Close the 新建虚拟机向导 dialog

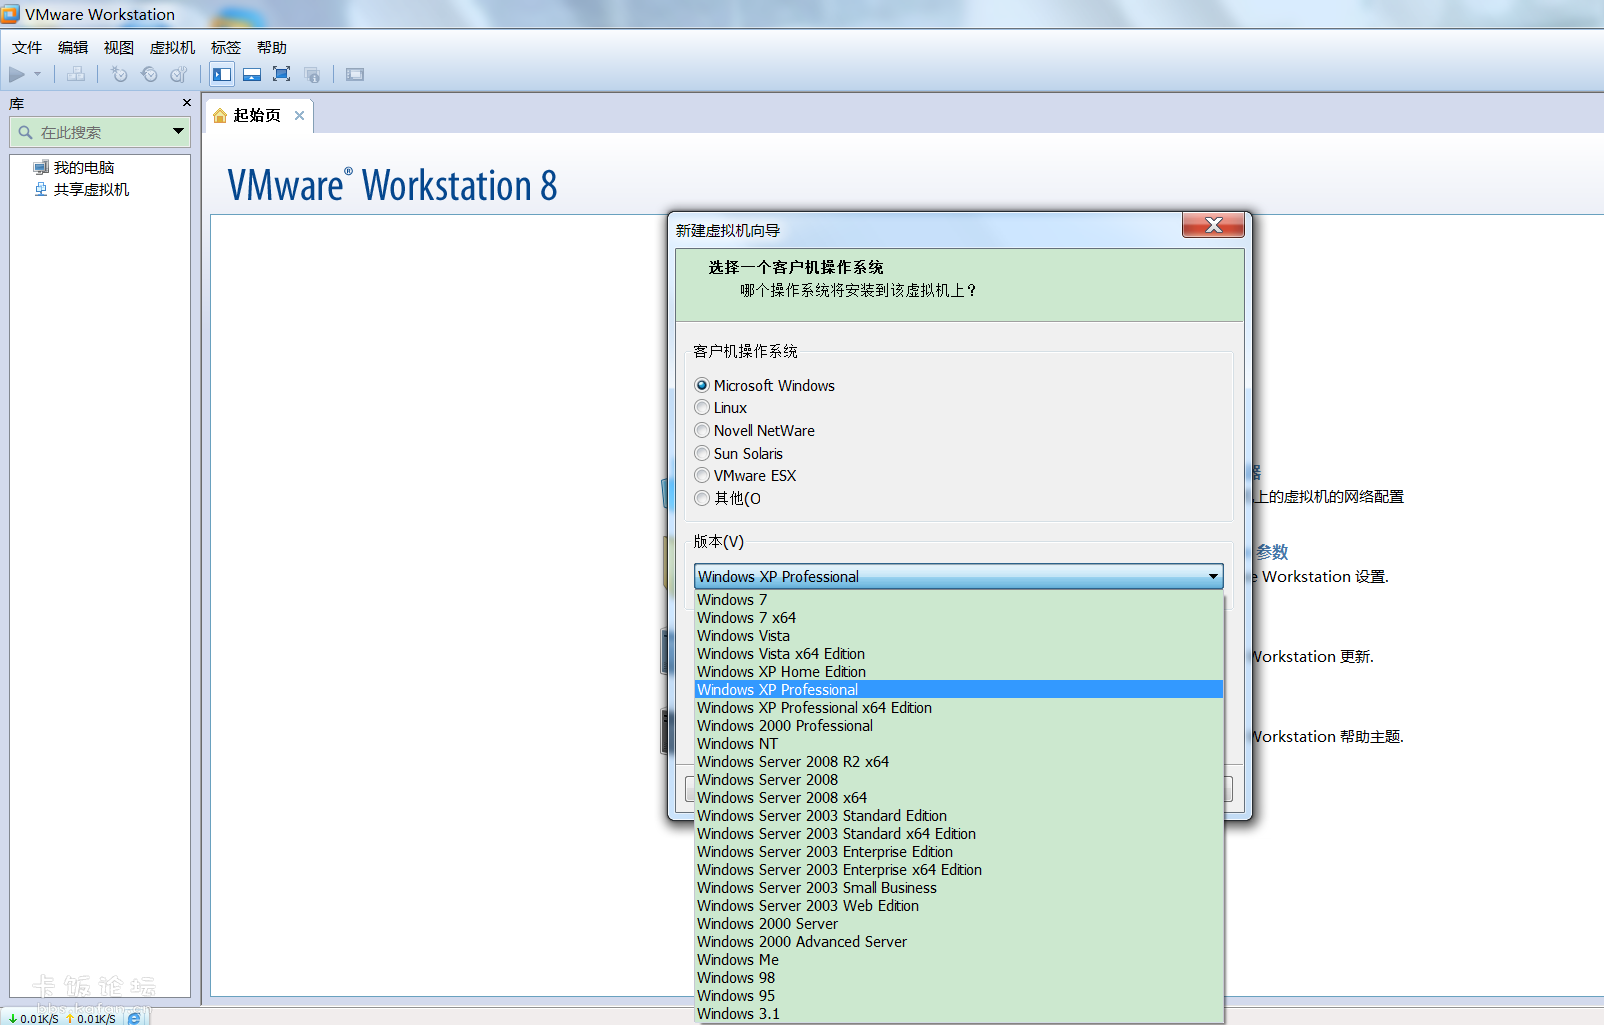[1213, 225]
